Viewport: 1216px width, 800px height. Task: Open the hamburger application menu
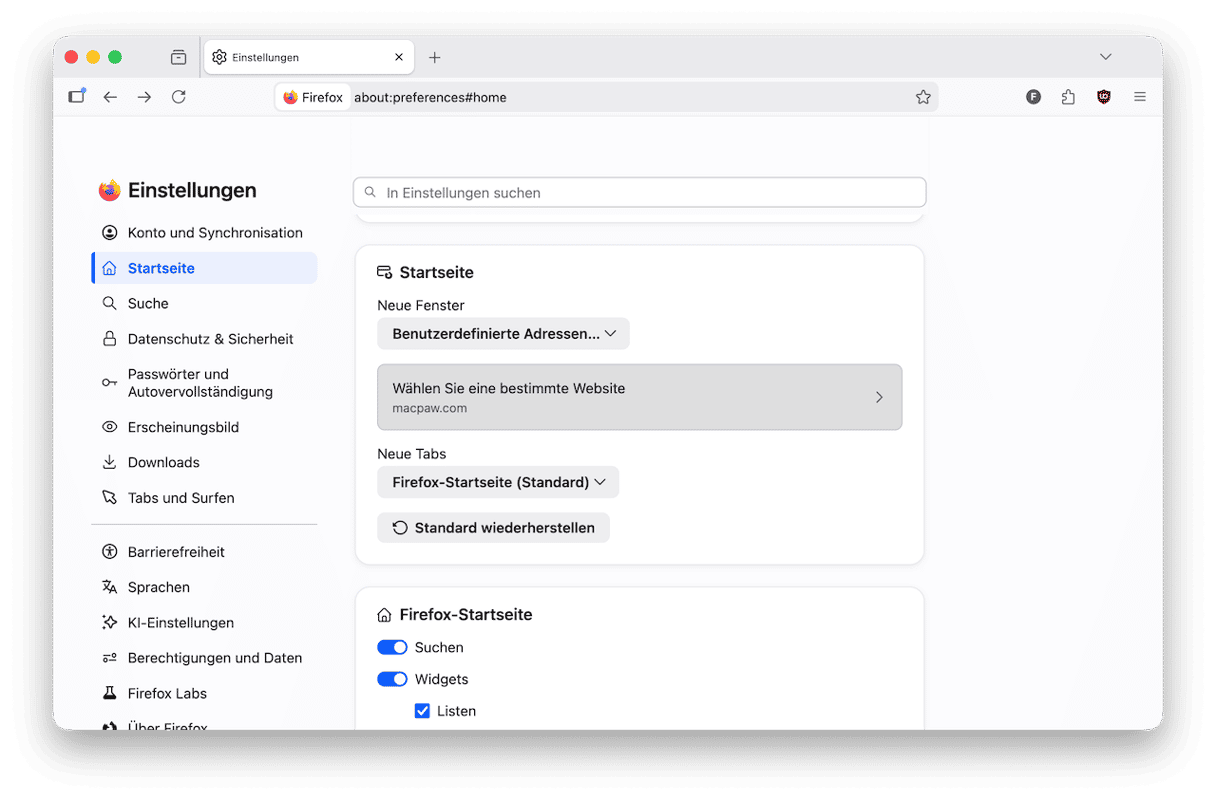(x=1140, y=97)
